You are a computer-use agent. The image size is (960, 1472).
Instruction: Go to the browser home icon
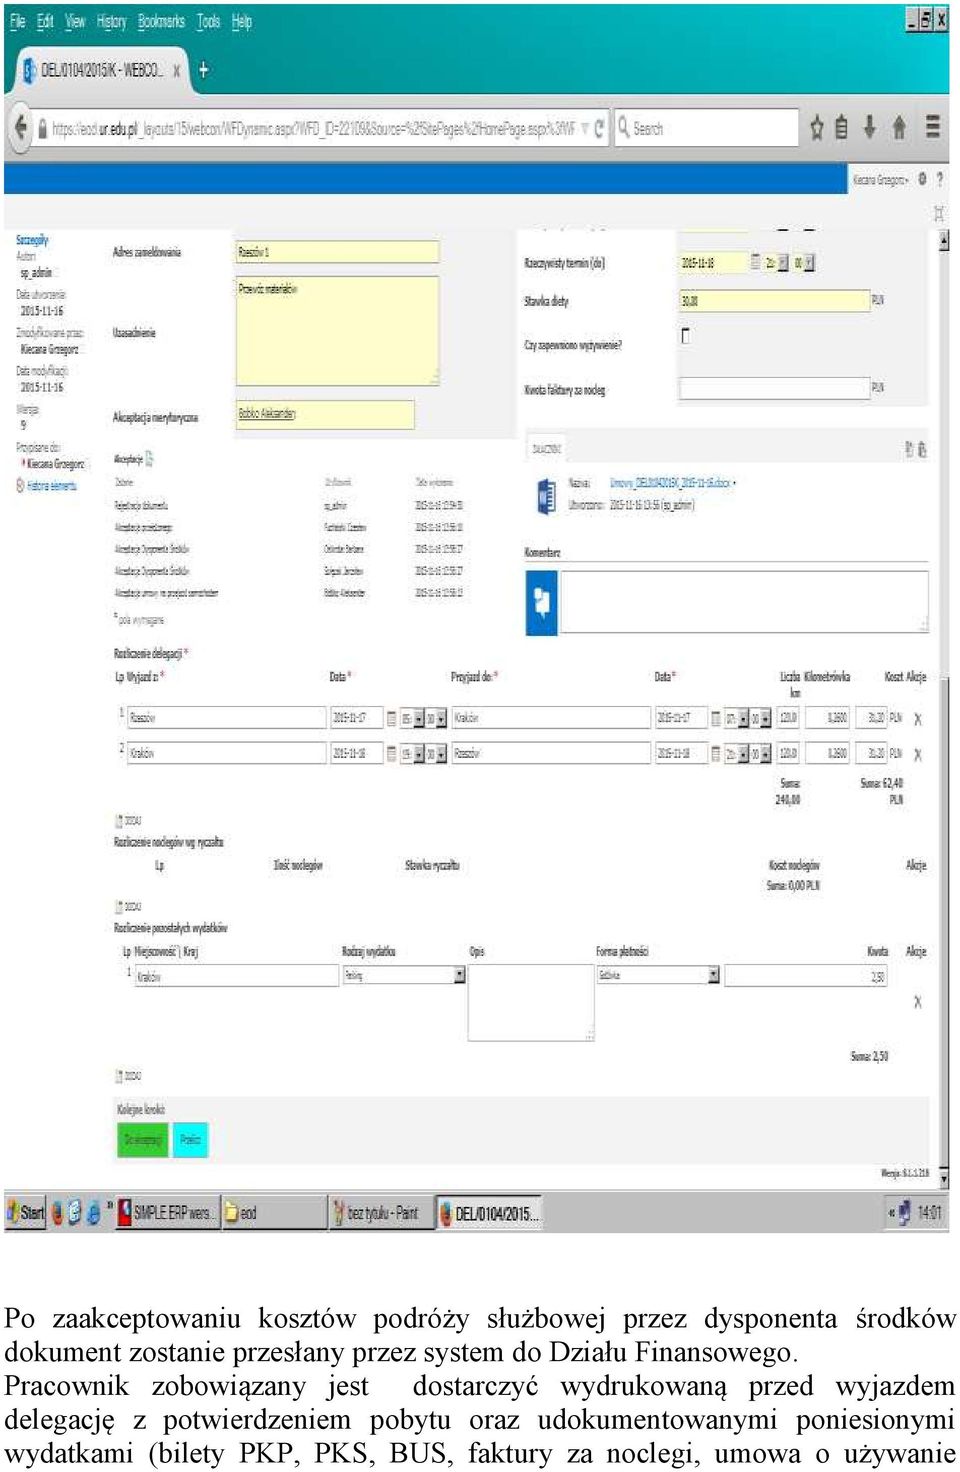898,127
